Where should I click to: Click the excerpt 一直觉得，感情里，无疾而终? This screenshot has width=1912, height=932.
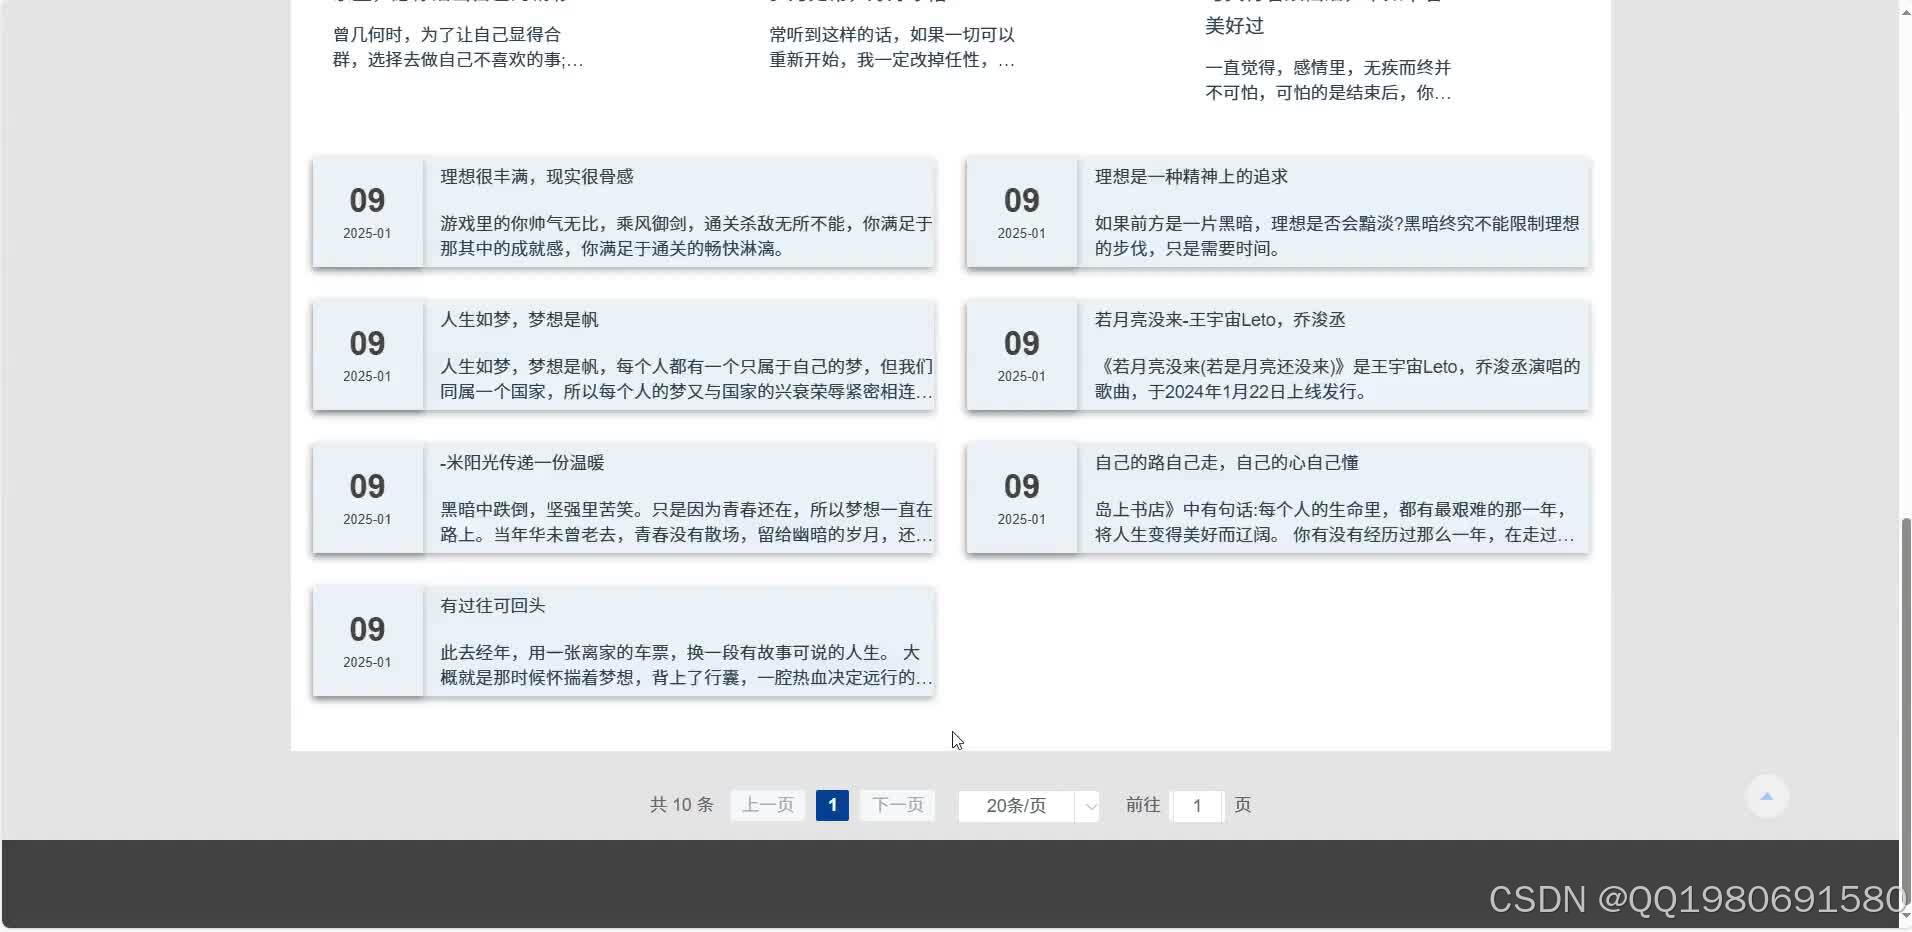(1327, 80)
